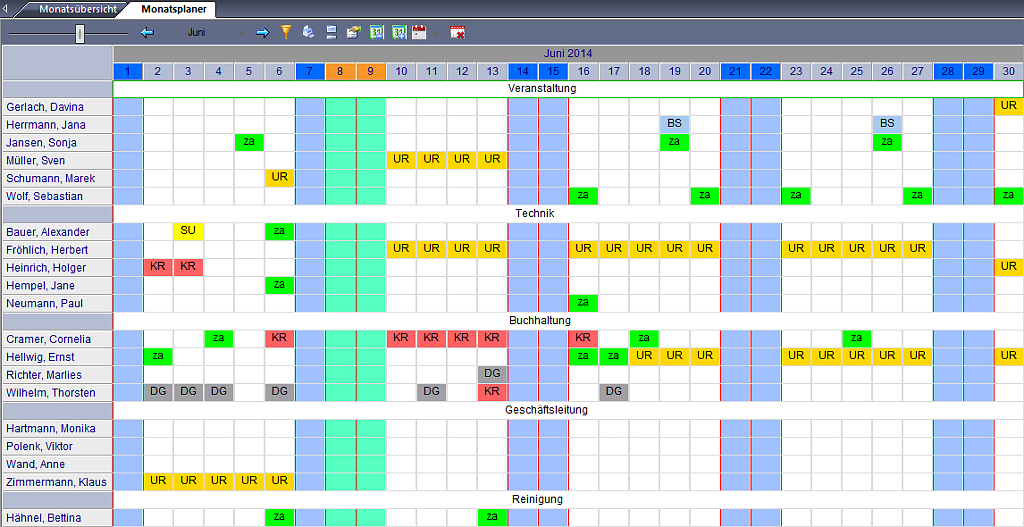
Task: Click the Buchhaltung group header
Action: click(568, 321)
